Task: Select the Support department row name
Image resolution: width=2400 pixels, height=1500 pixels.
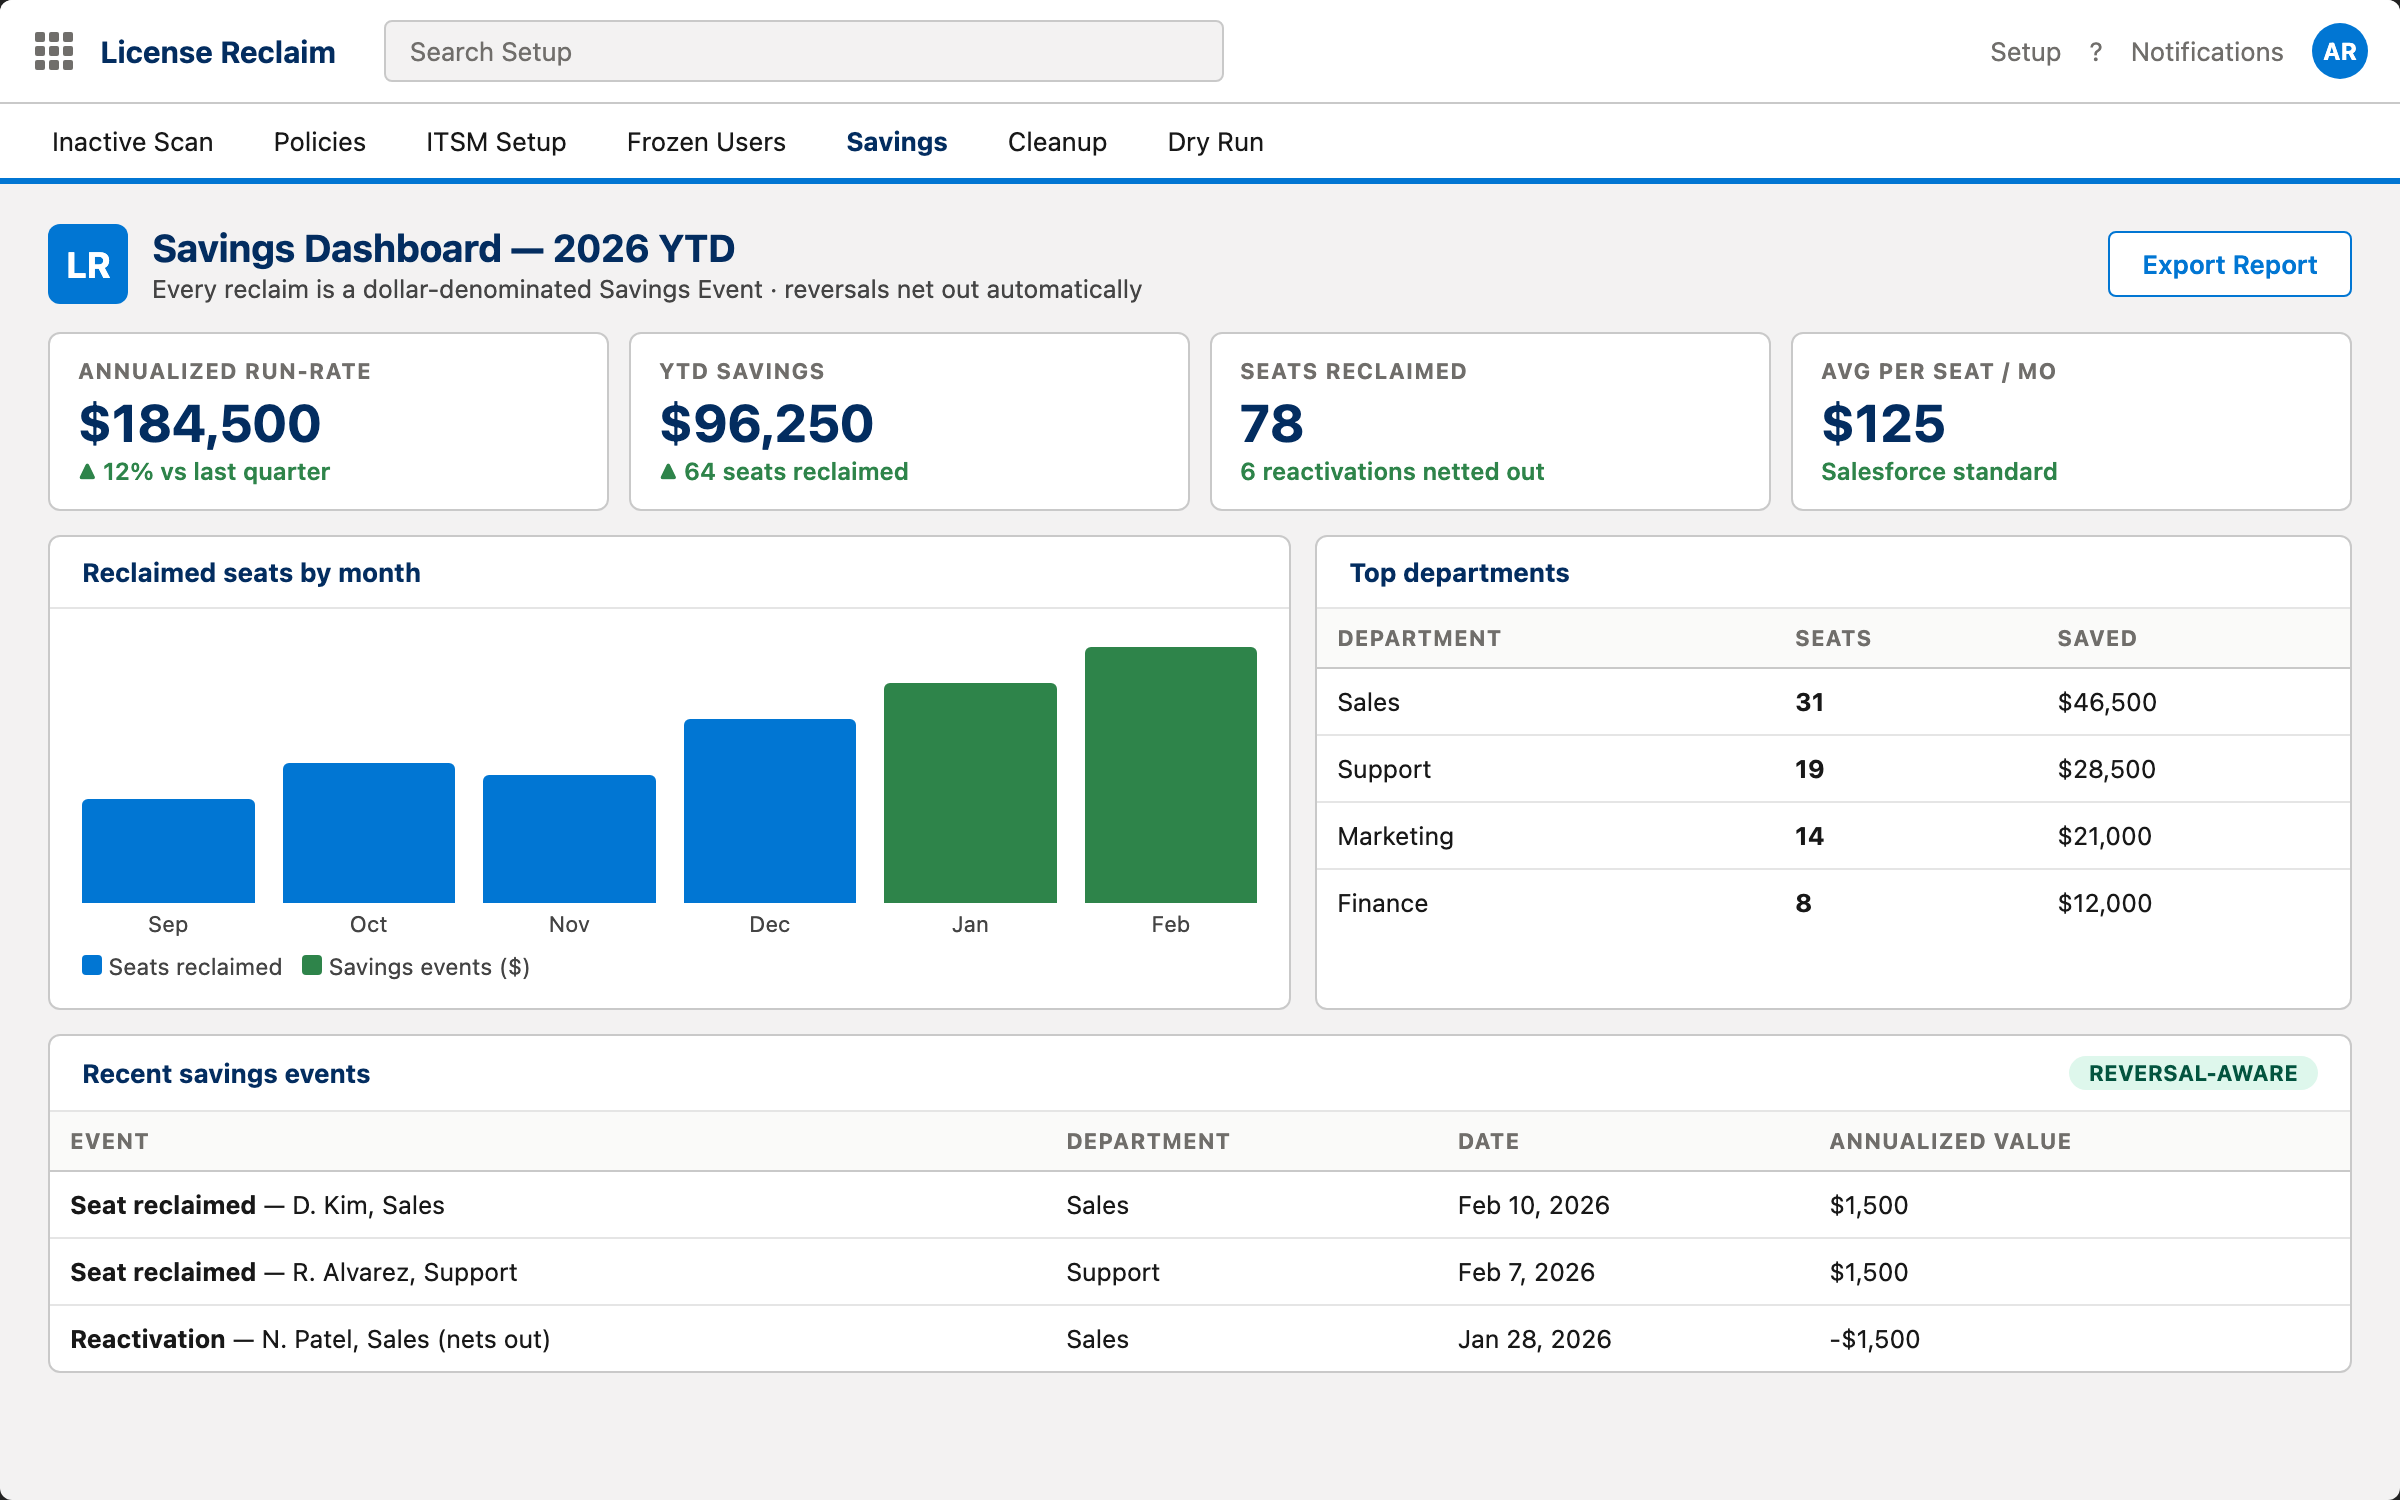Action: click(1384, 769)
